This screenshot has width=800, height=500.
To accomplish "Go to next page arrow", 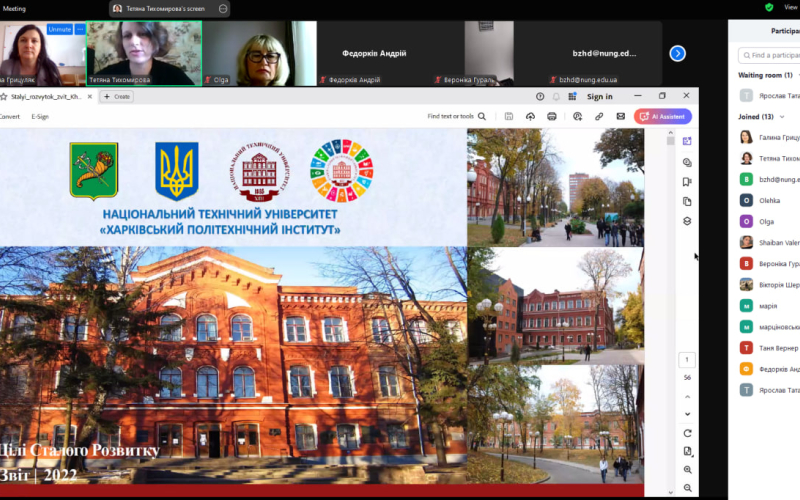I will pos(687,414).
